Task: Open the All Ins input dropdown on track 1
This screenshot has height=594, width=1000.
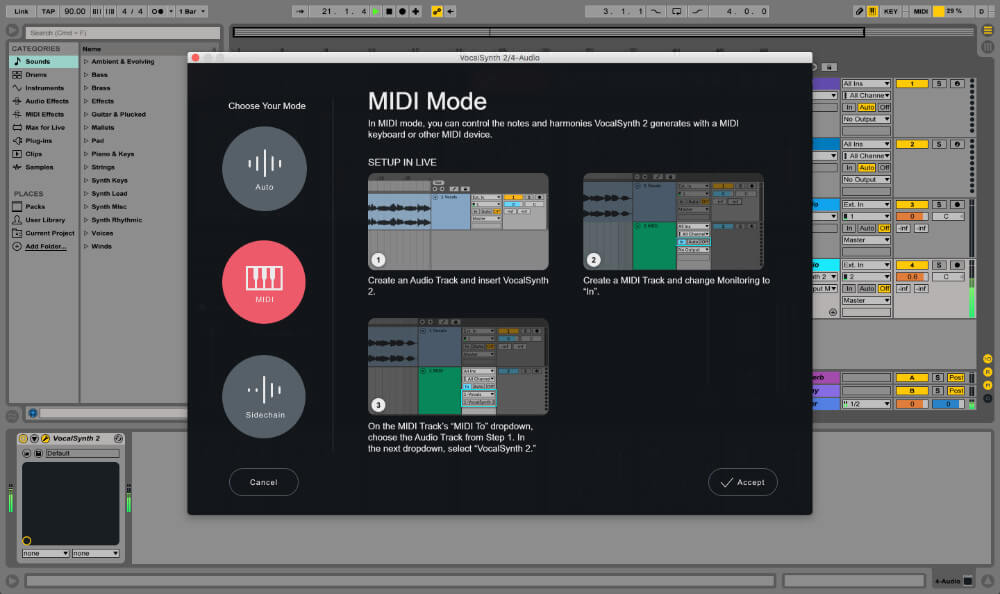Action: coord(866,83)
